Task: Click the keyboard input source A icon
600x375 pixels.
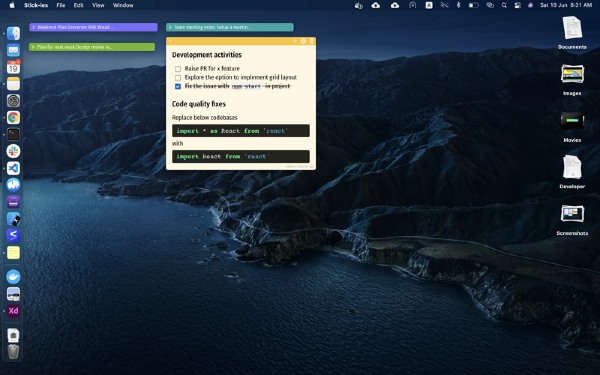Action: pos(429,5)
